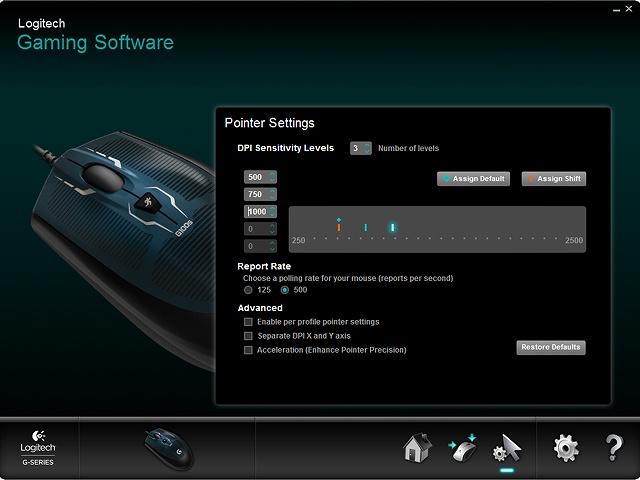Click the Pointer Settings heading

point(269,123)
